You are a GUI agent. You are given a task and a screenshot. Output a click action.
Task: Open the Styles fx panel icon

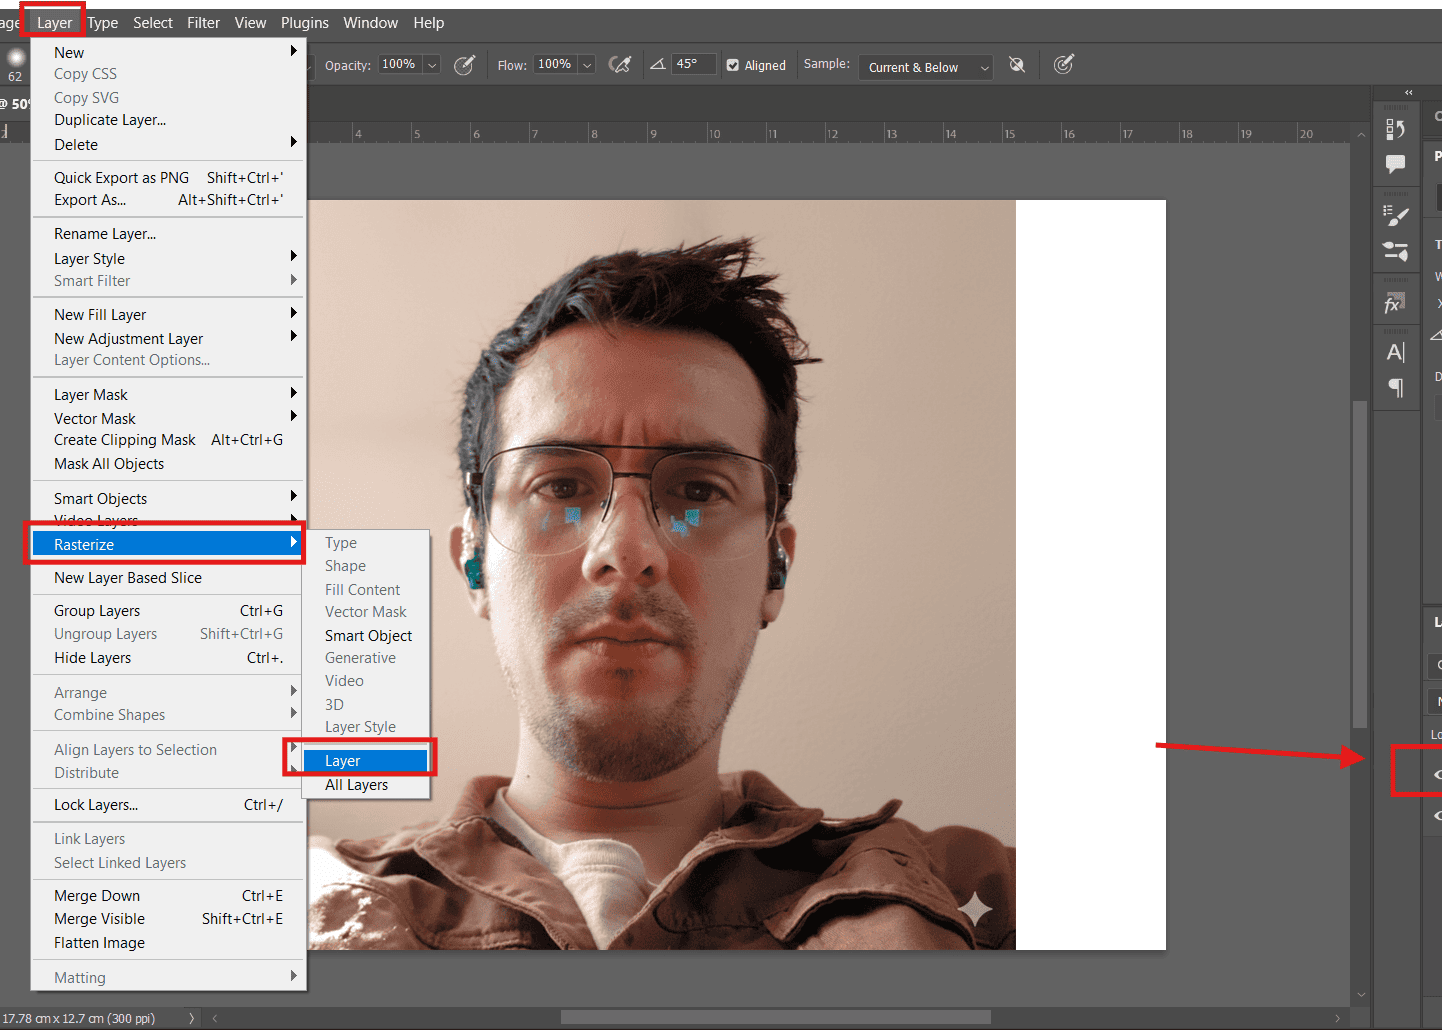[1395, 303]
